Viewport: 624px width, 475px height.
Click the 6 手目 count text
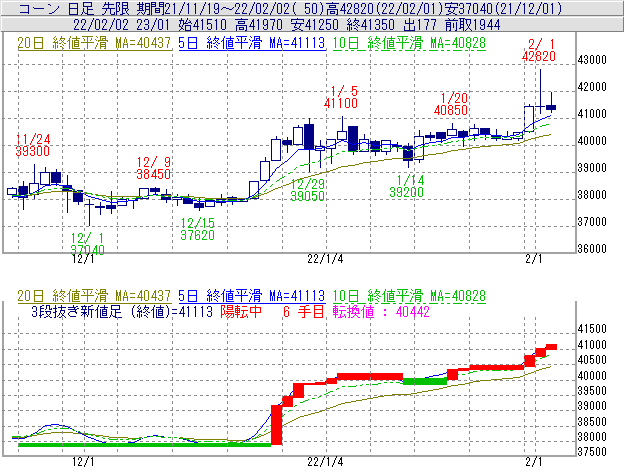[304, 311]
